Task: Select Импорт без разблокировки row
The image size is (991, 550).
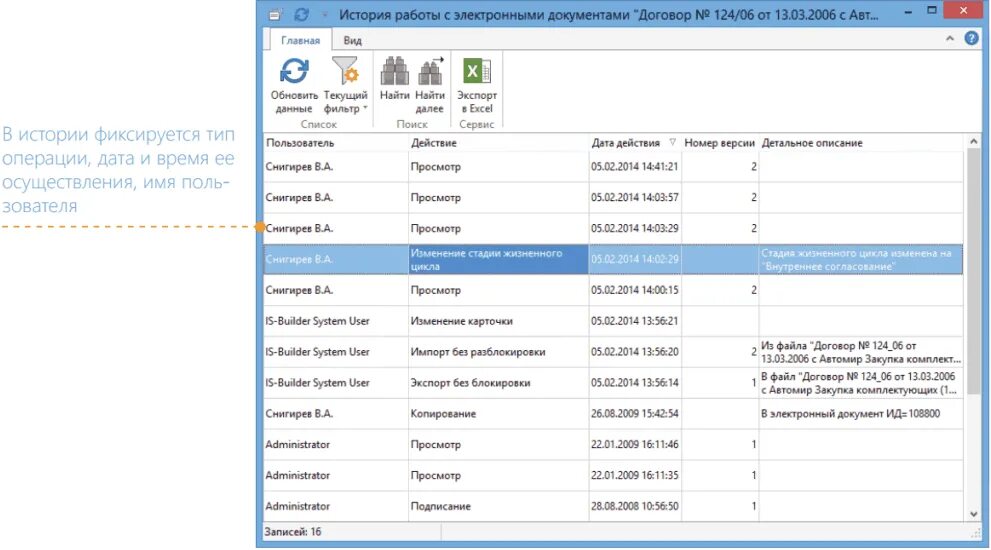Action: [x=613, y=352]
